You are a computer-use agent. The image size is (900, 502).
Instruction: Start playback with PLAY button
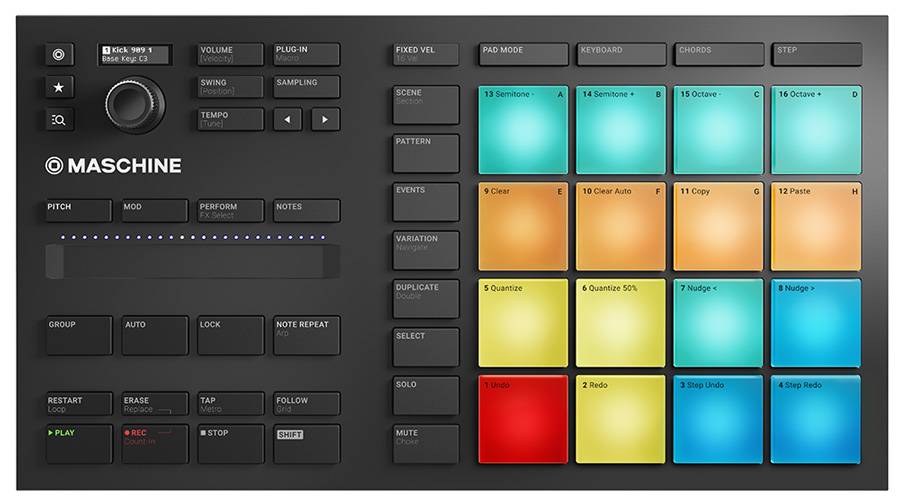(x=79, y=444)
